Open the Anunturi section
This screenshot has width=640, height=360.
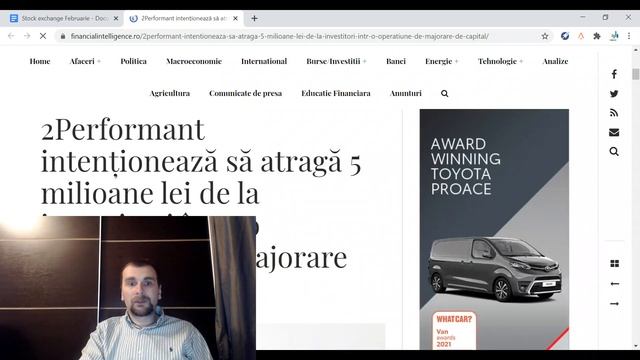tap(406, 93)
